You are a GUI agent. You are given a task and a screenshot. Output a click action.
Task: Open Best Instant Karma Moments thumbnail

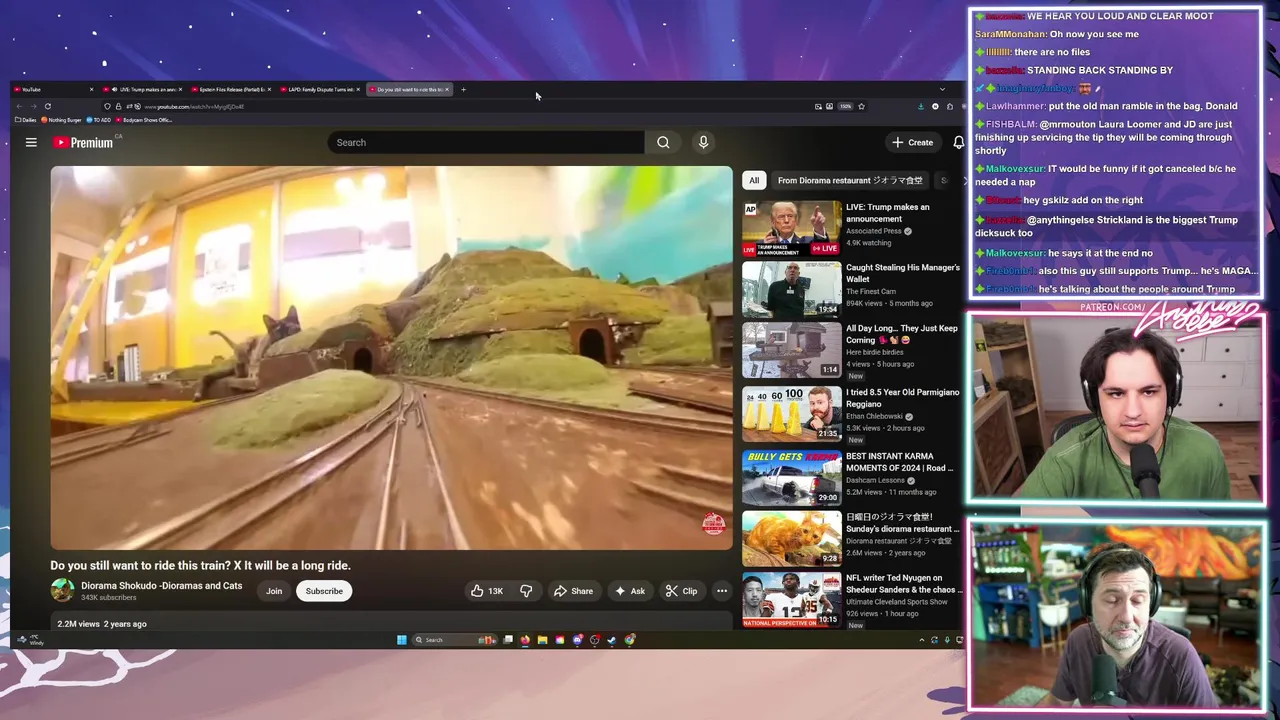click(792, 477)
